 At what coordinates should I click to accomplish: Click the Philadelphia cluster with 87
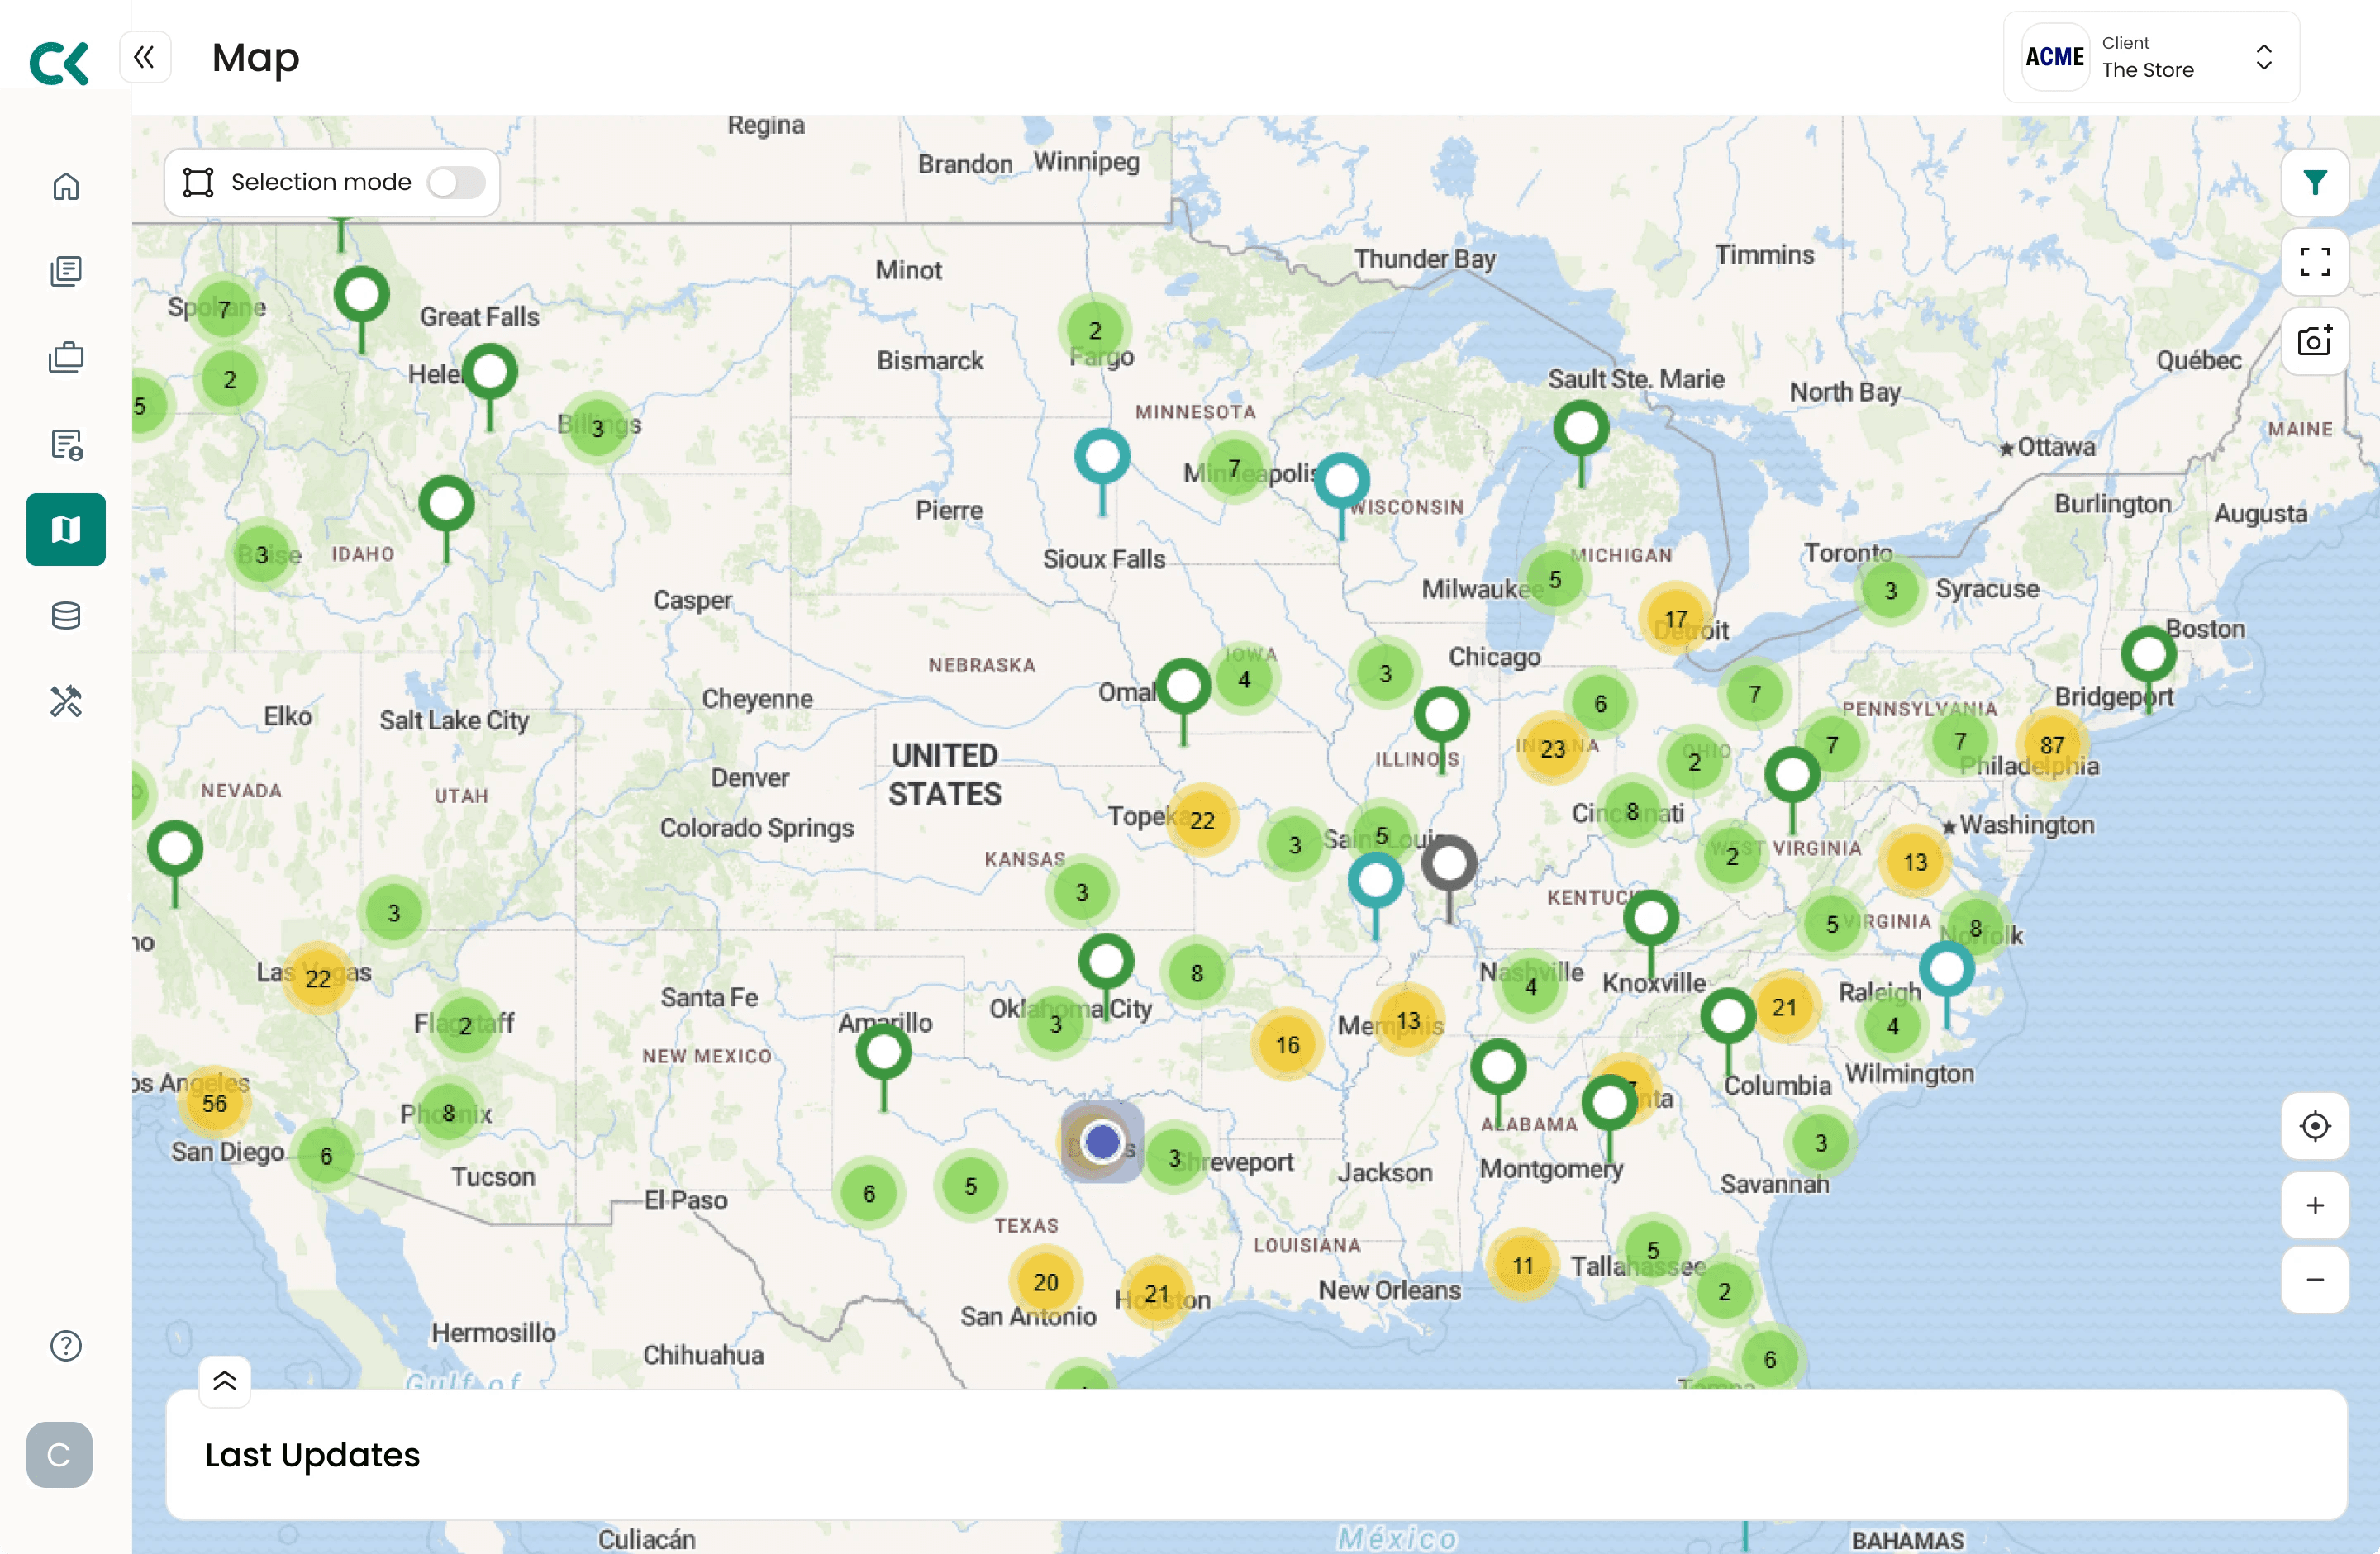[x=2052, y=745]
